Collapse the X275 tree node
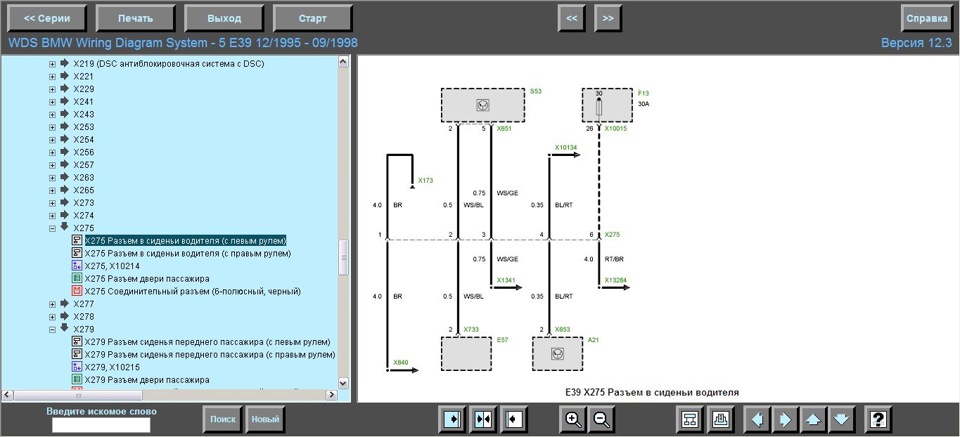The height and width of the screenshot is (437, 960). (x=52, y=228)
